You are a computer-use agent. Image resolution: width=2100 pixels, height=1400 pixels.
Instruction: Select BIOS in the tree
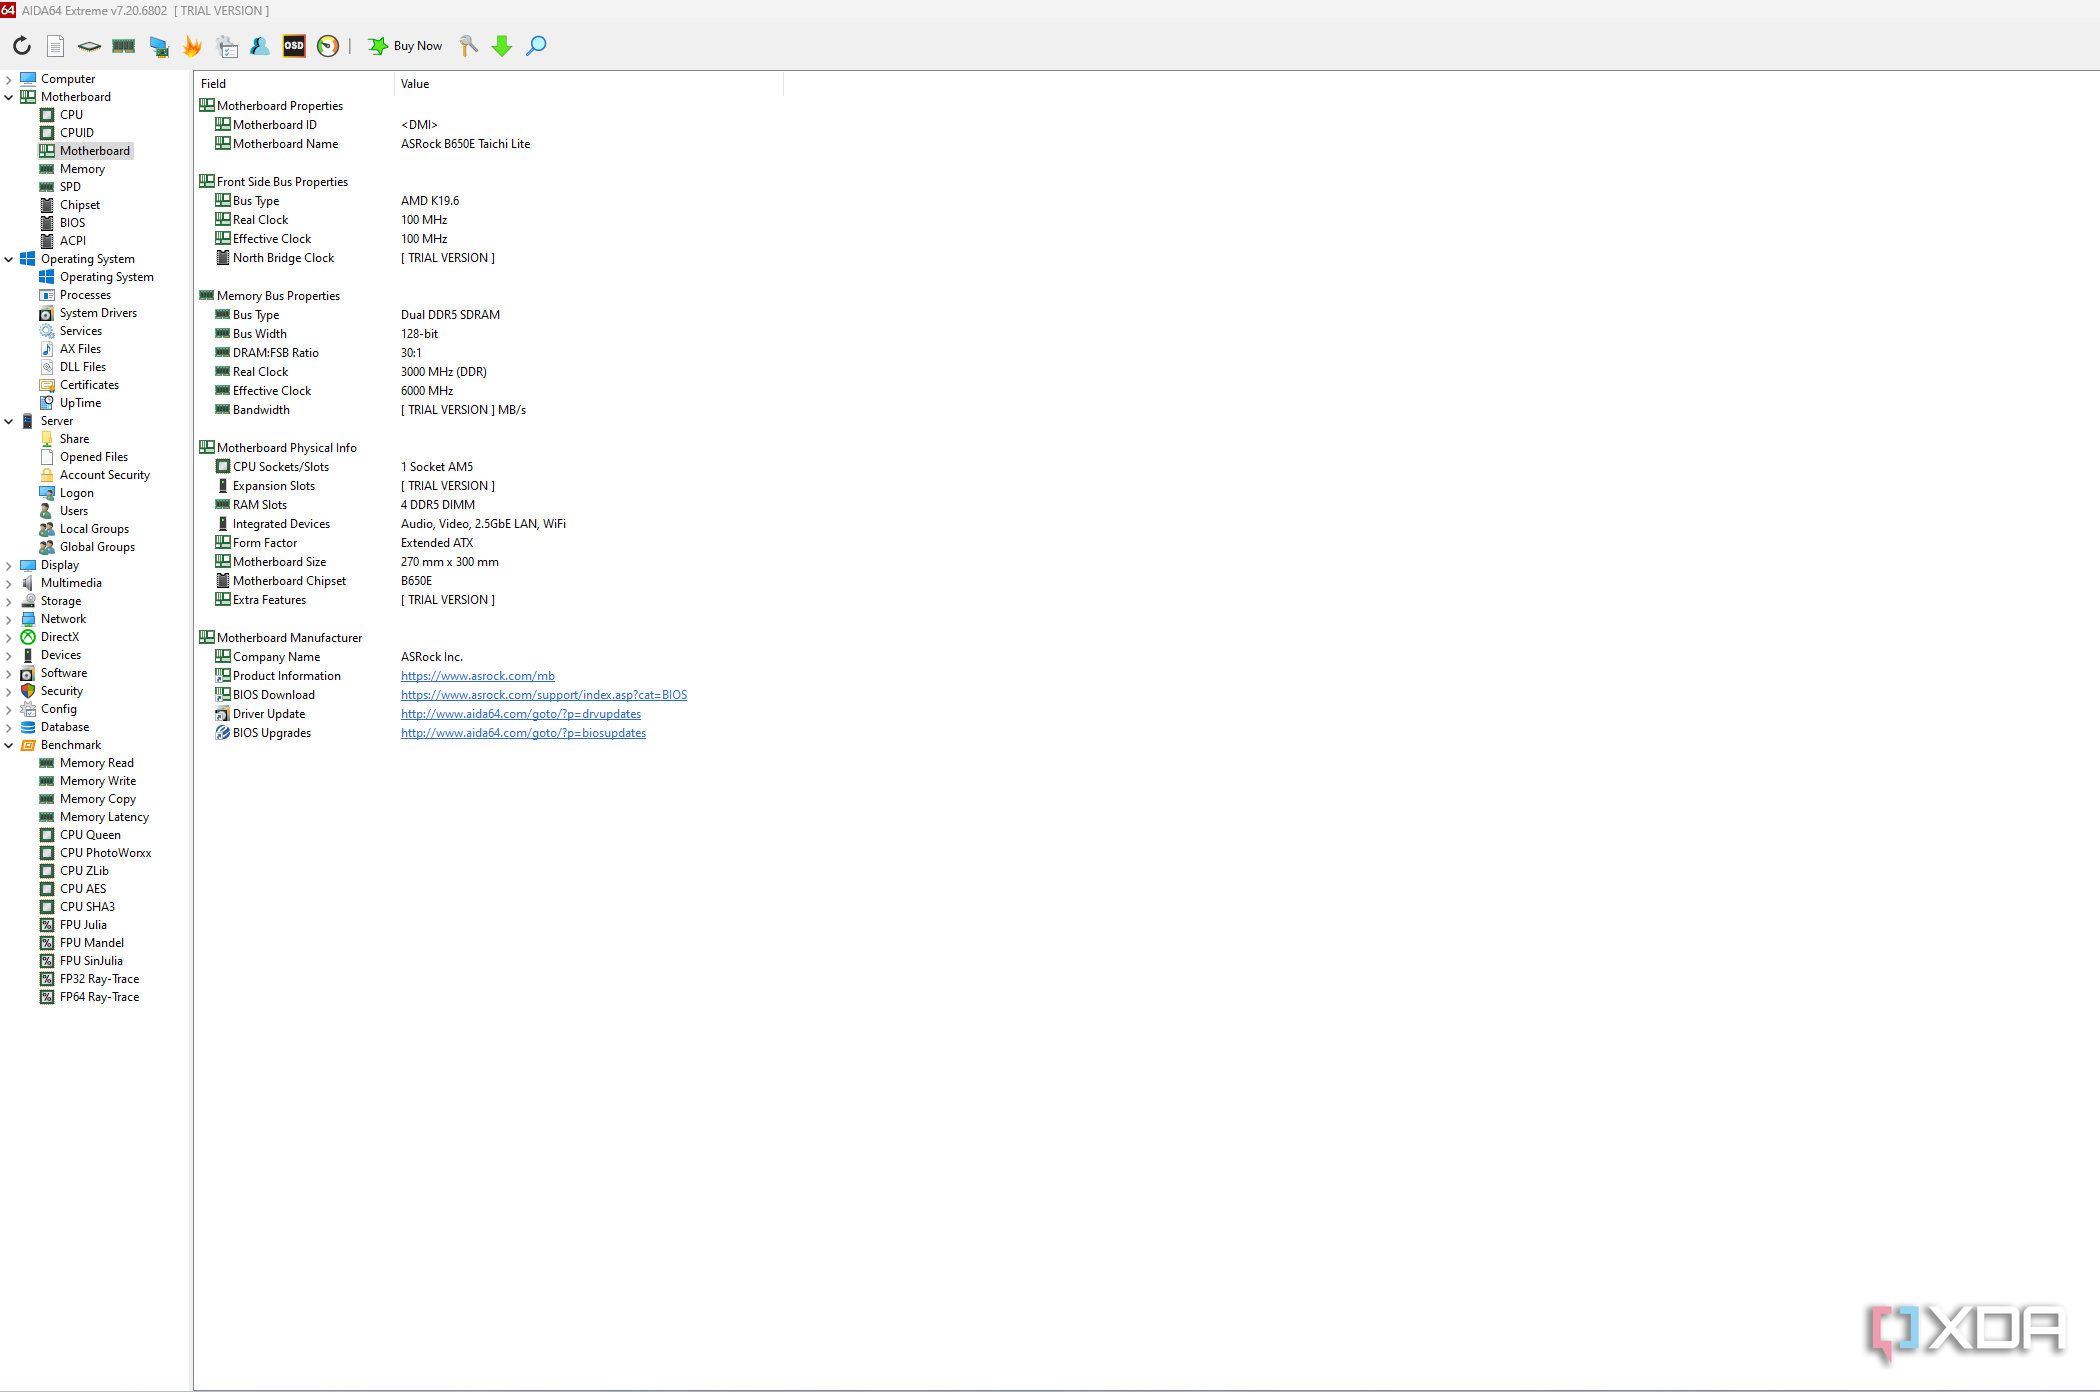point(72,223)
